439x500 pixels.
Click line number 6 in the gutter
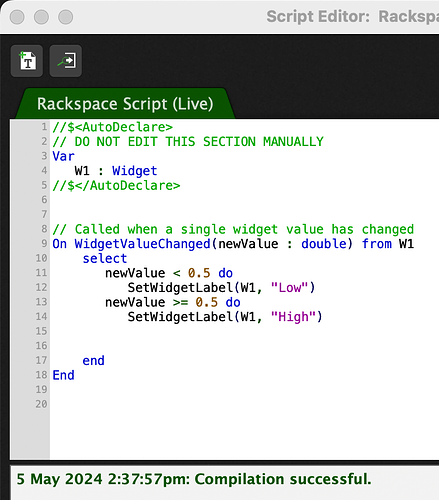coord(44,200)
